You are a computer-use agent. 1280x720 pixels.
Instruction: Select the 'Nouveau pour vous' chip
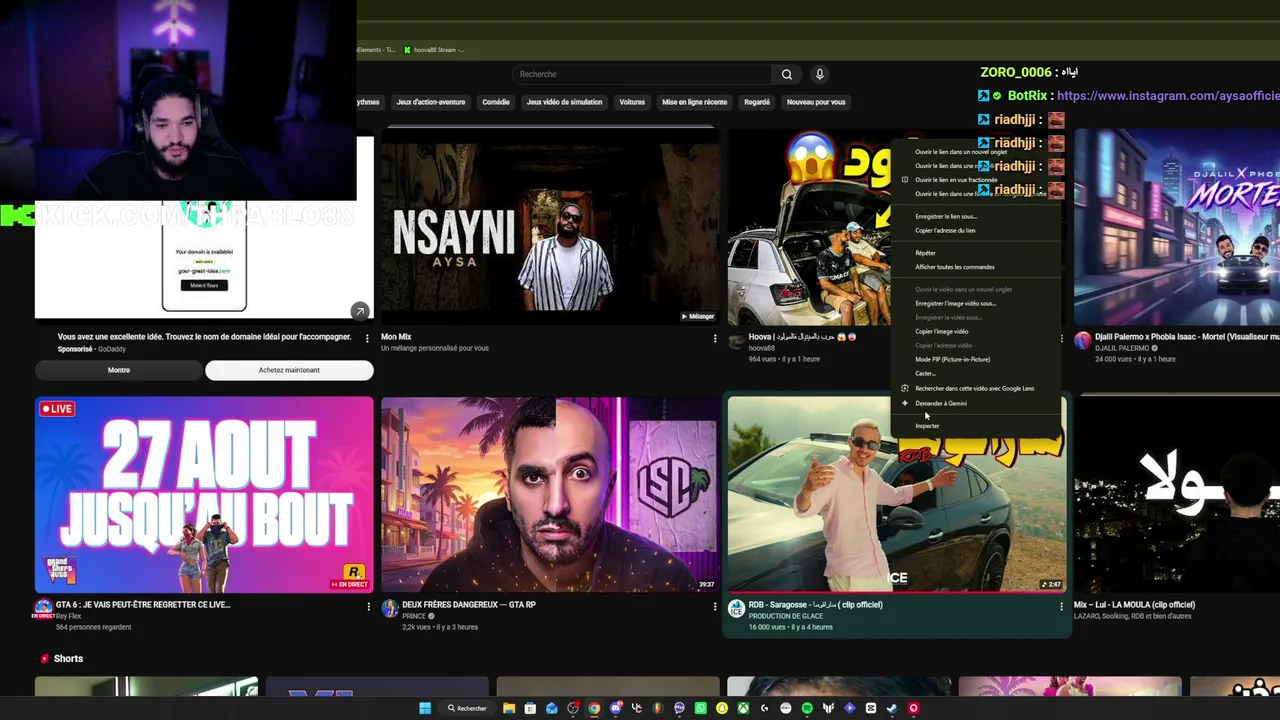[x=816, y=102]
